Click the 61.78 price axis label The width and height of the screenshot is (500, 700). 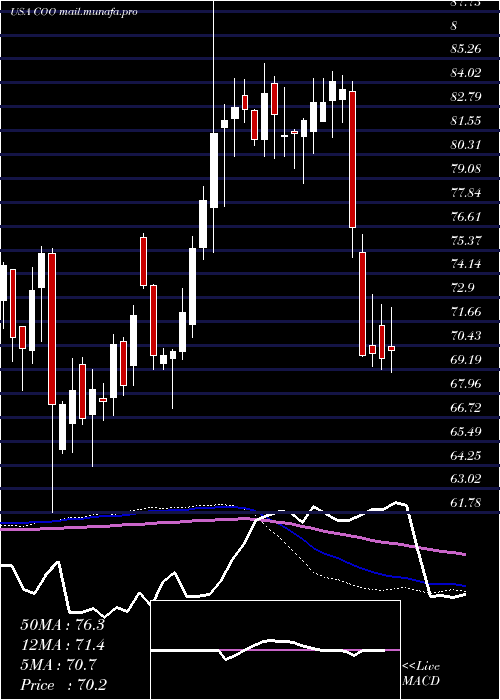[x=466, y=503]
